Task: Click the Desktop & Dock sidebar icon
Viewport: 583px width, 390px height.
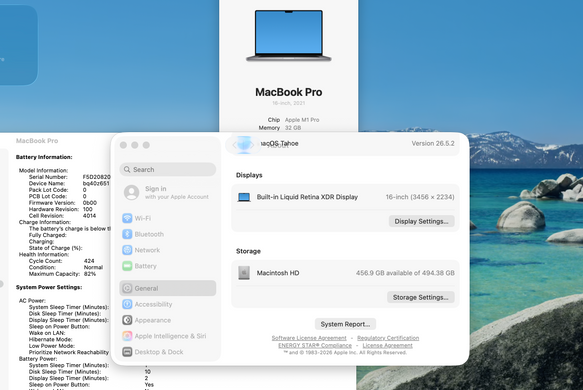Action: [127, 352]
